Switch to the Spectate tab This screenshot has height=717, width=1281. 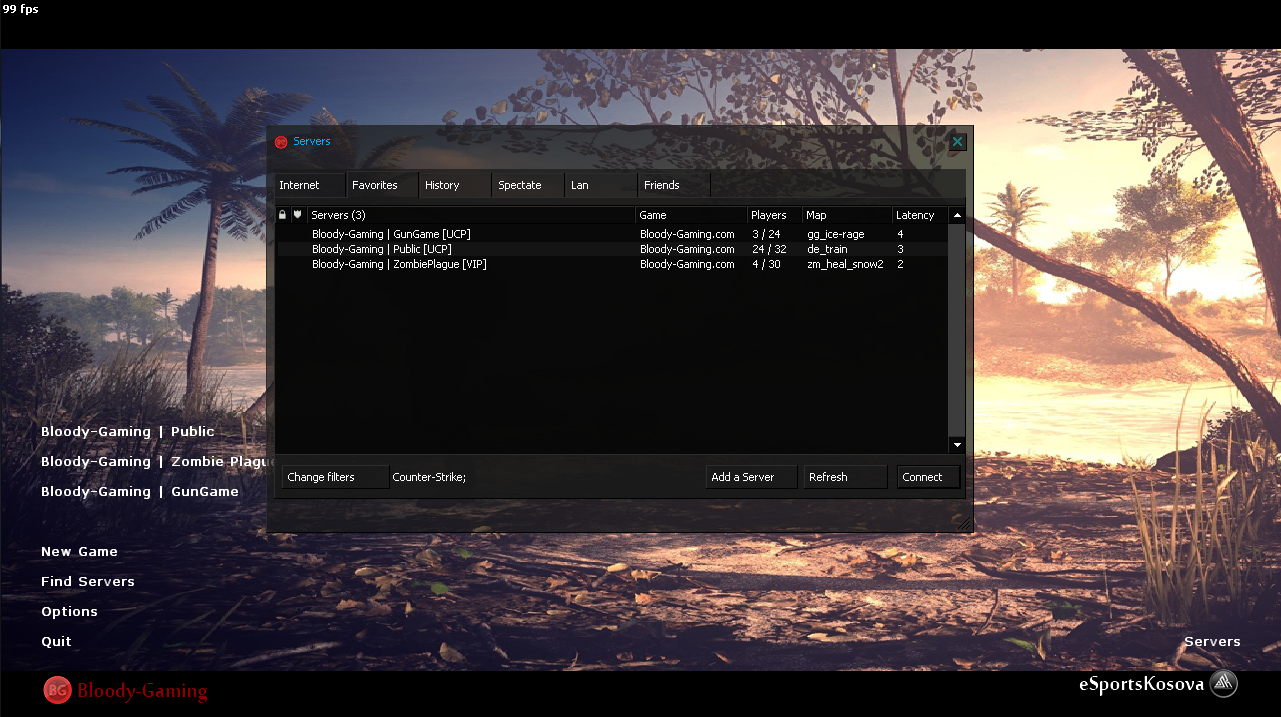tap(528, 185)
